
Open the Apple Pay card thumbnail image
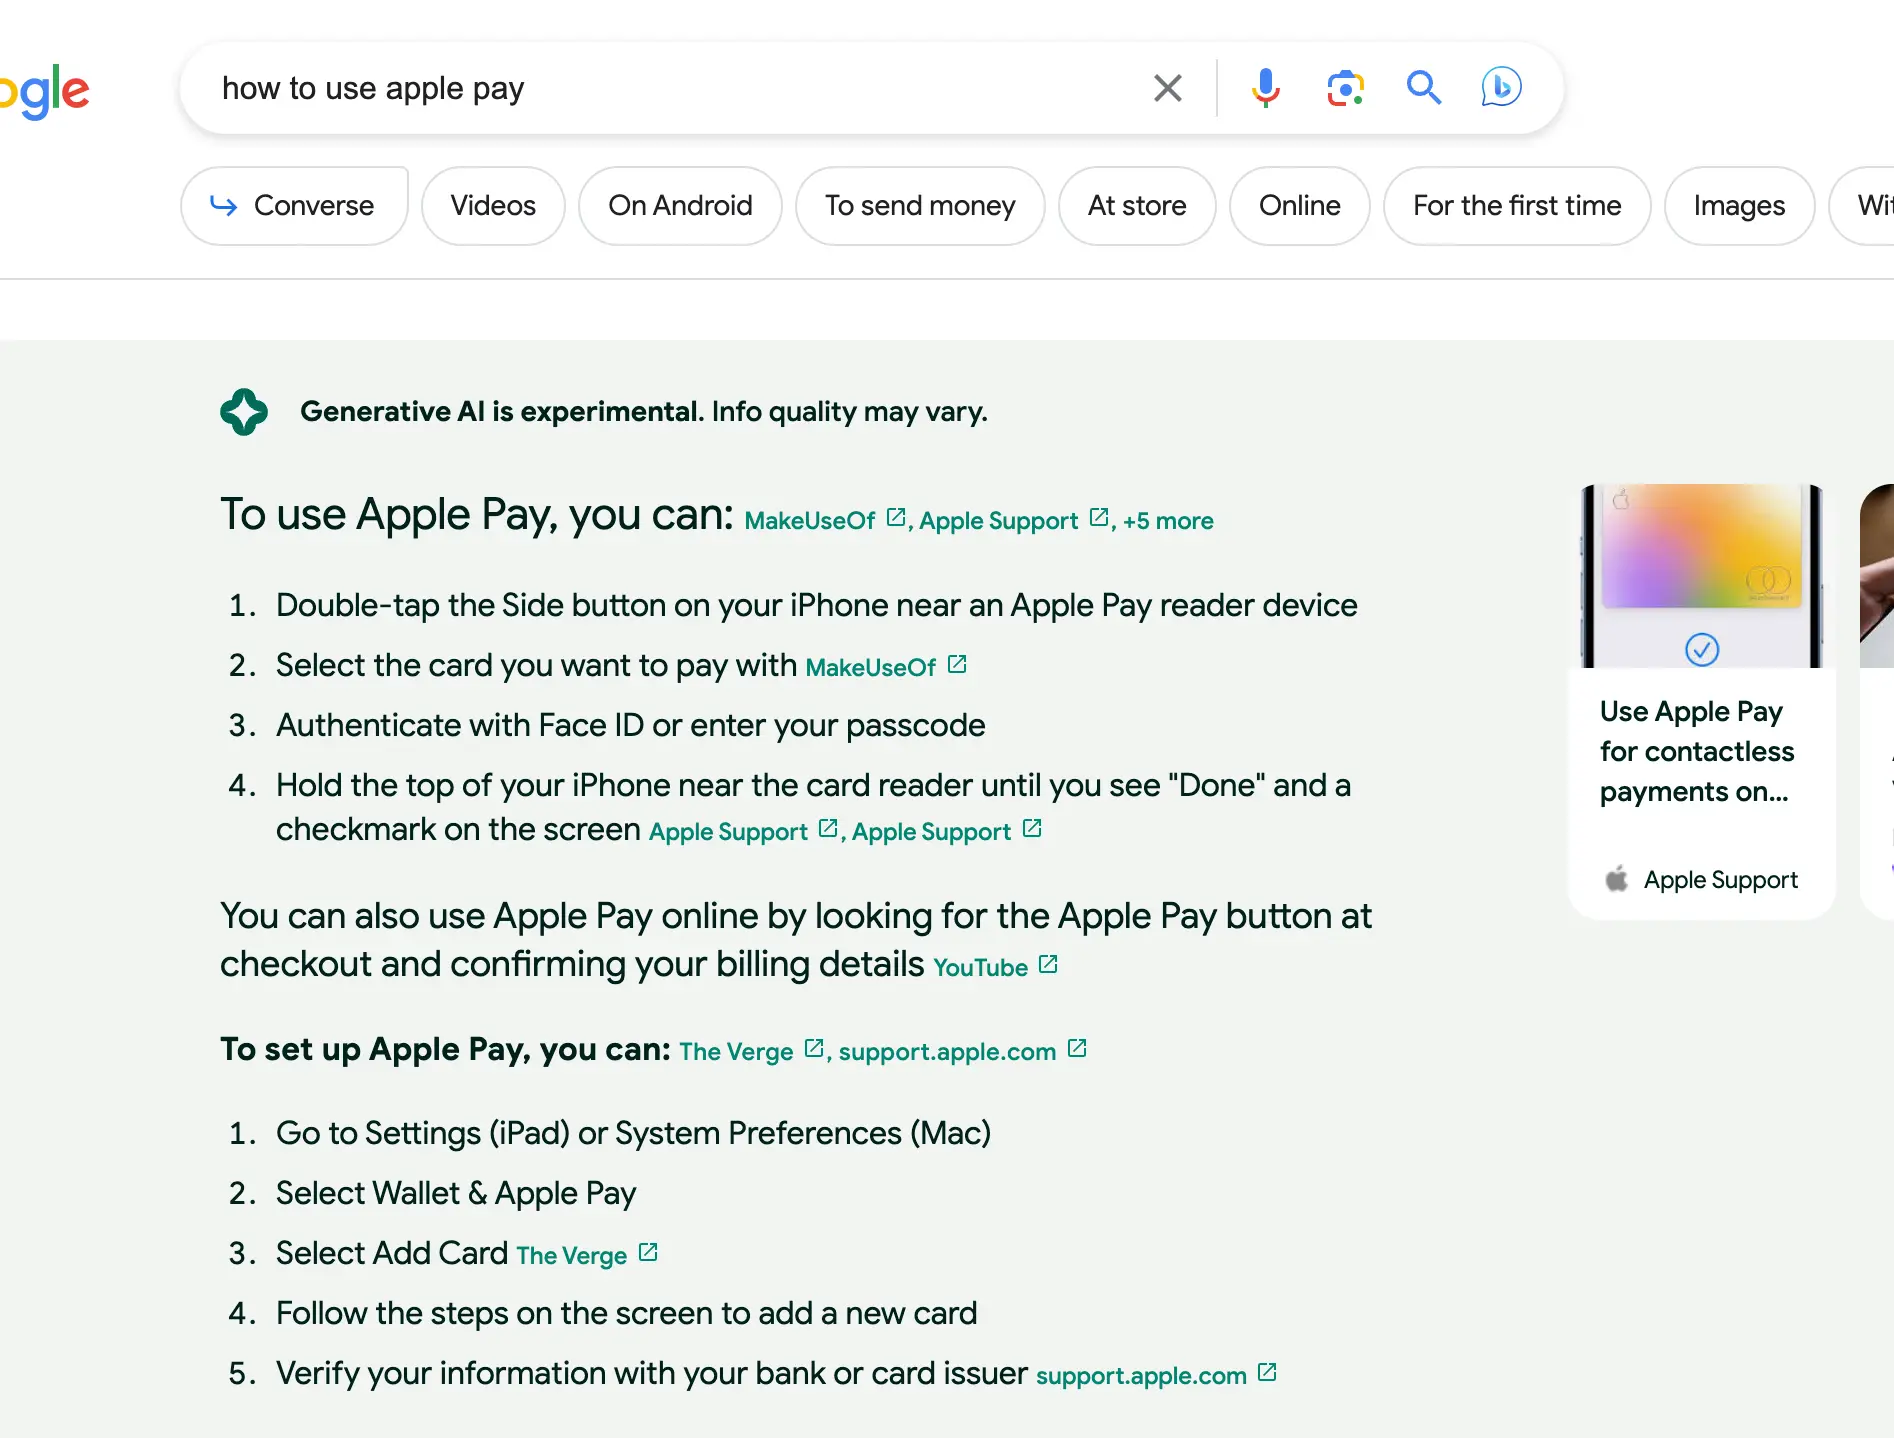(x=1702, y=576)
